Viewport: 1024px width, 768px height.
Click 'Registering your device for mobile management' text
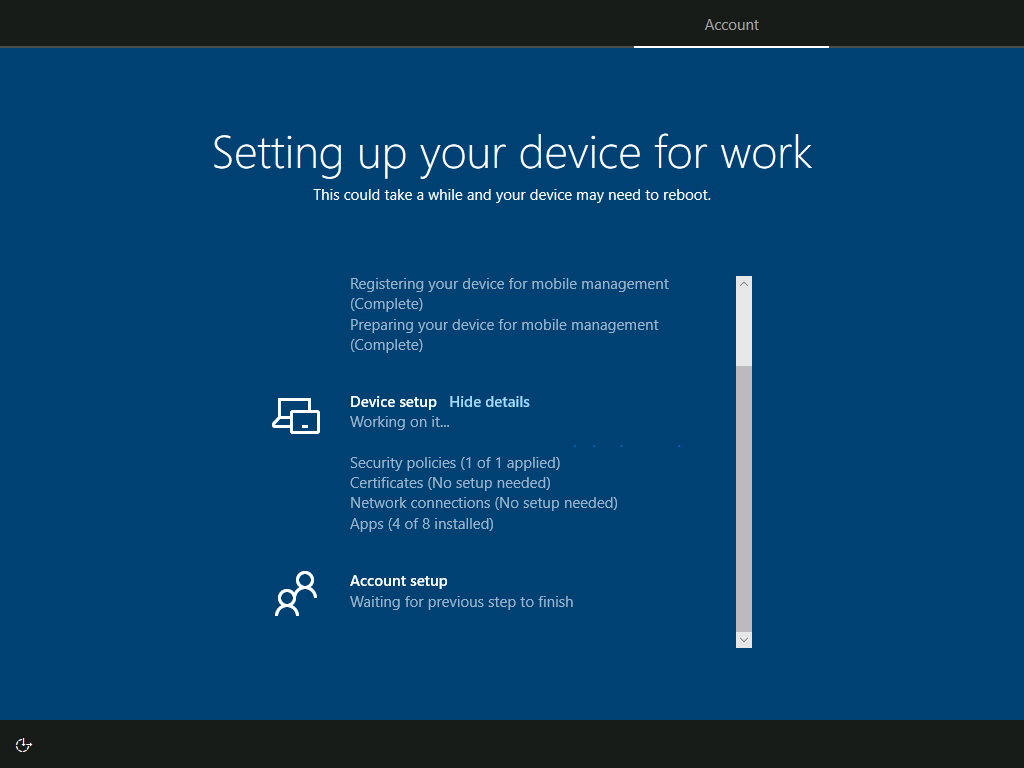click(509, 284)
